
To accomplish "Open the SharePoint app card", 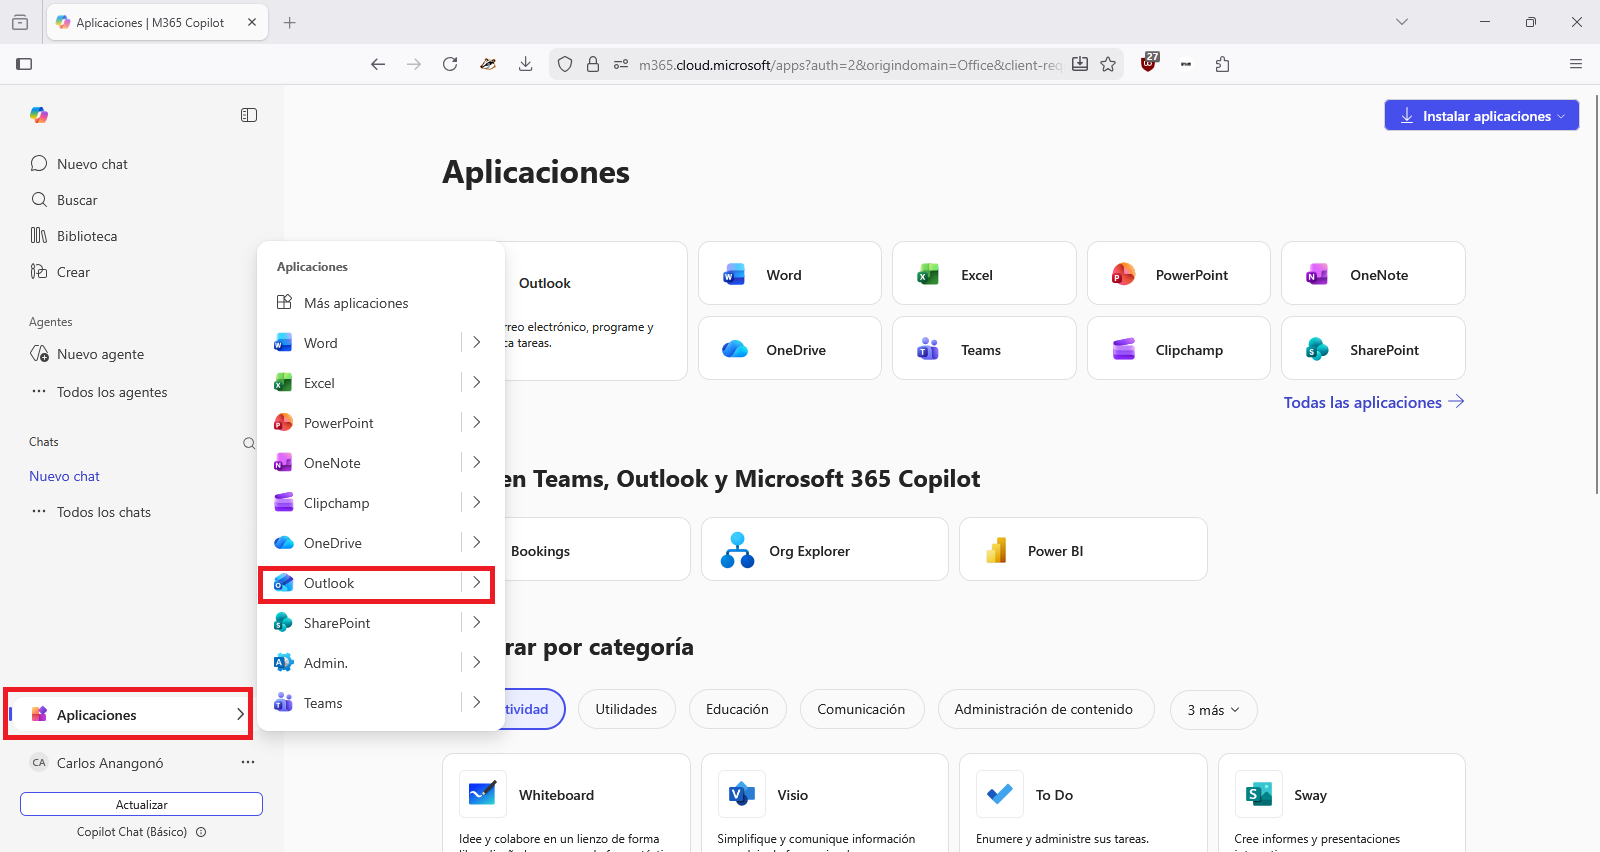I will point(1373,348).
